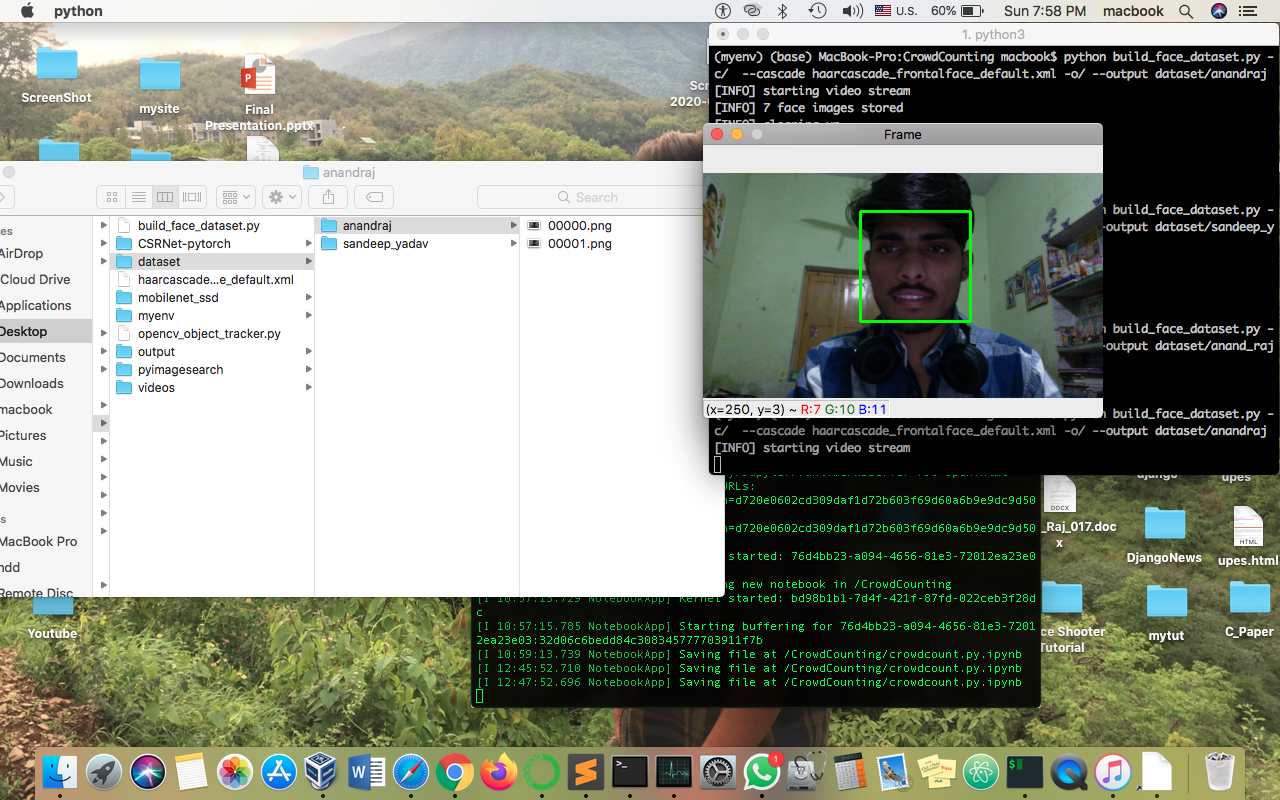This screenshot has height=800, width=1280.
Task: Open iTunes music icon in Dock
Action: click(1112, 771)
